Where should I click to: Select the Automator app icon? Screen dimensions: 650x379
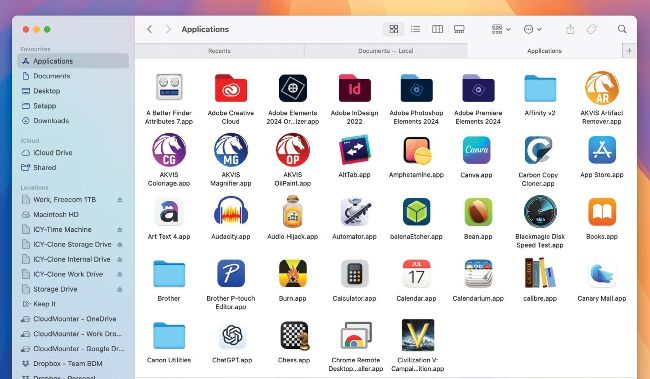[x=355, y=211]
